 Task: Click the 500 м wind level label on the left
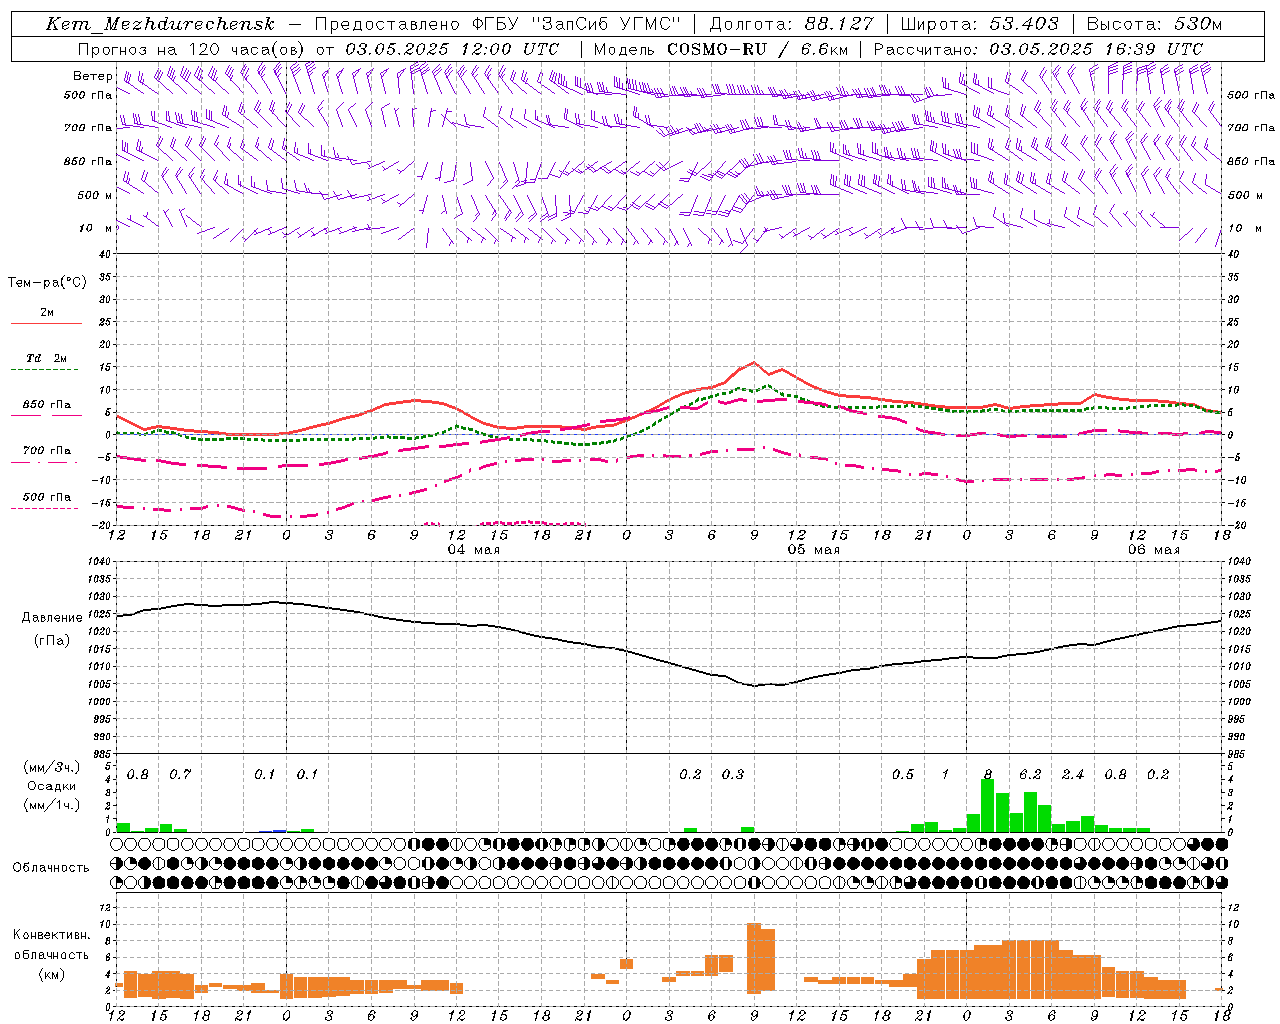click(96, 195)
